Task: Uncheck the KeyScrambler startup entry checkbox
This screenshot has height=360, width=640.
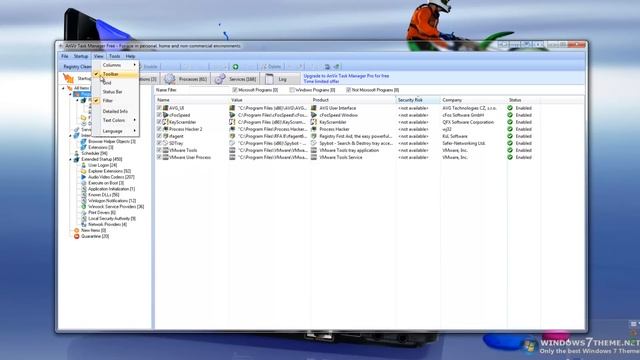Action: [159, 122]
